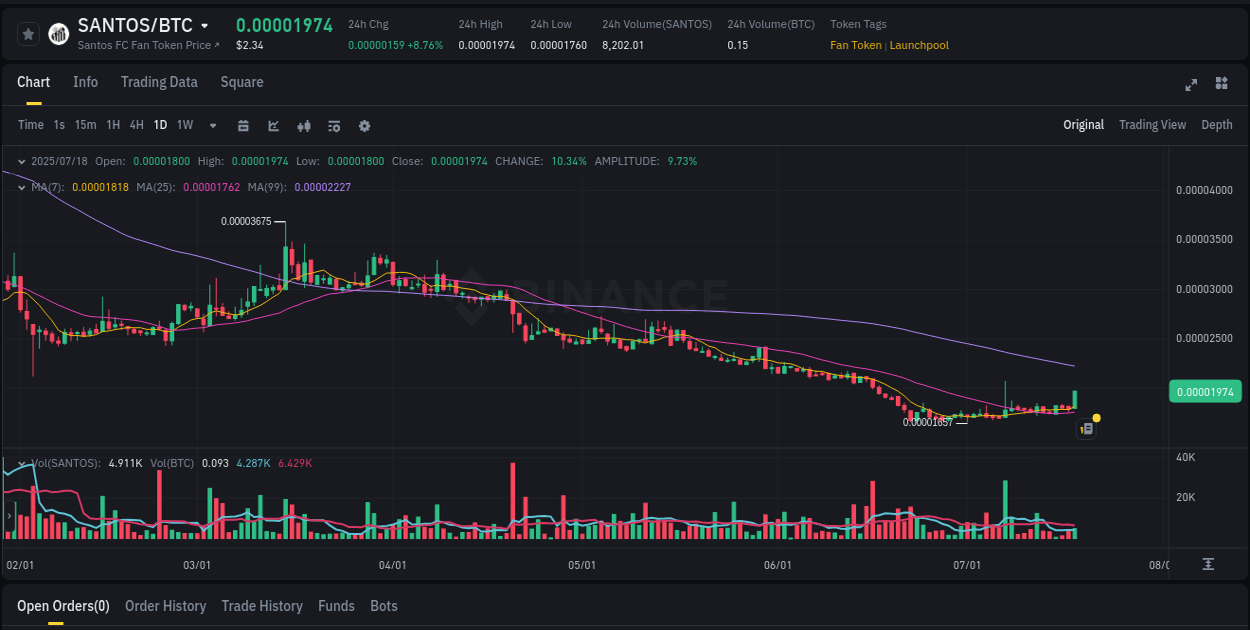Viewport: 1250px width, 630px height.
Task: Click the 0.00003000 price axis label
Action: click(1205, 289)
